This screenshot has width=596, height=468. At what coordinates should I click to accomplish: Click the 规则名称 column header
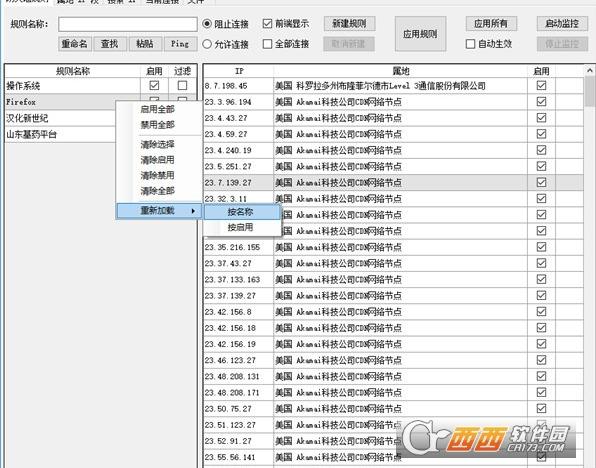(x=73, y=71)
